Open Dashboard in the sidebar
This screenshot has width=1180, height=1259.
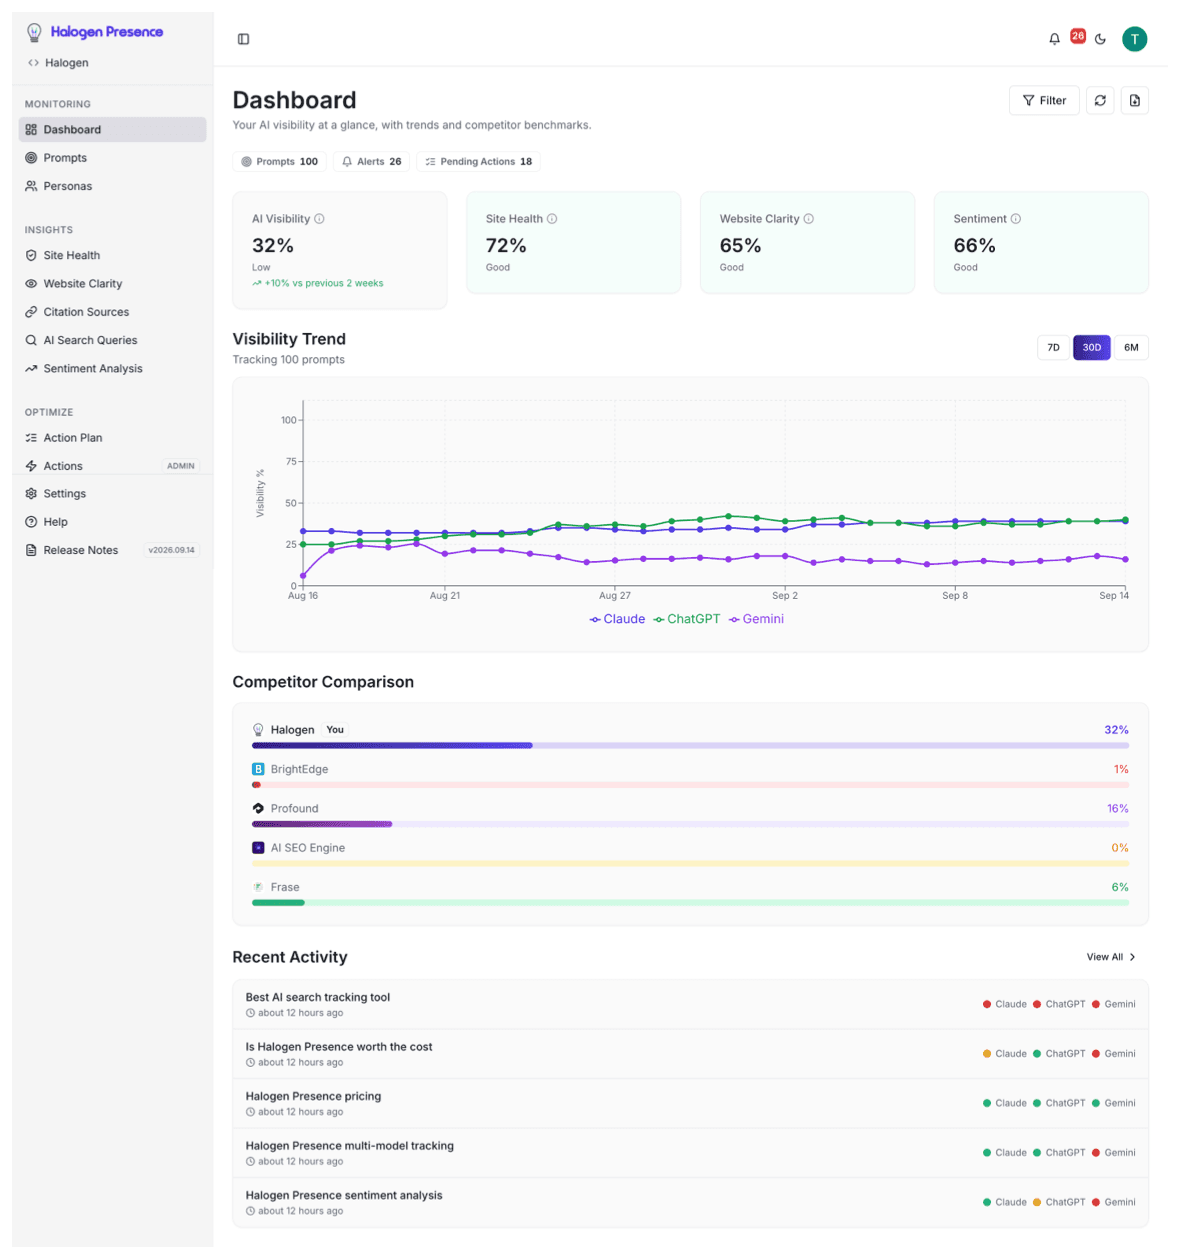click(x=112, y=129)
